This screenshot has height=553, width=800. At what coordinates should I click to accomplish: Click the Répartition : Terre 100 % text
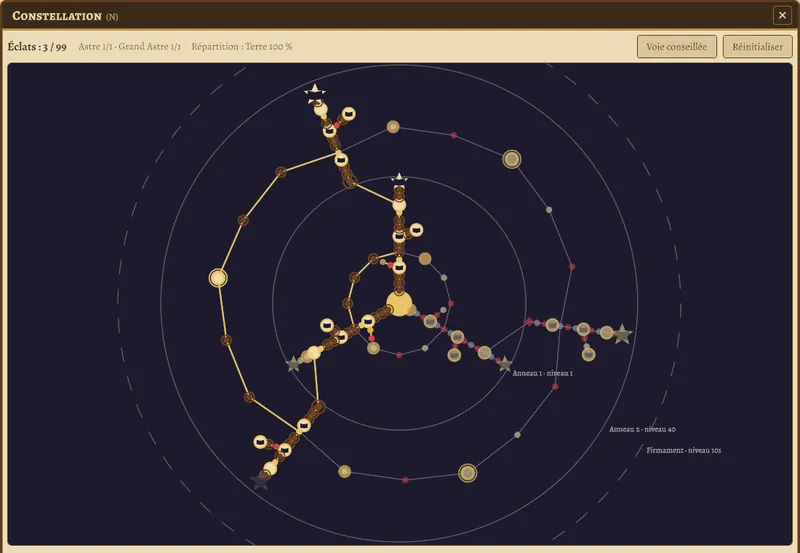tap(242, 46)
